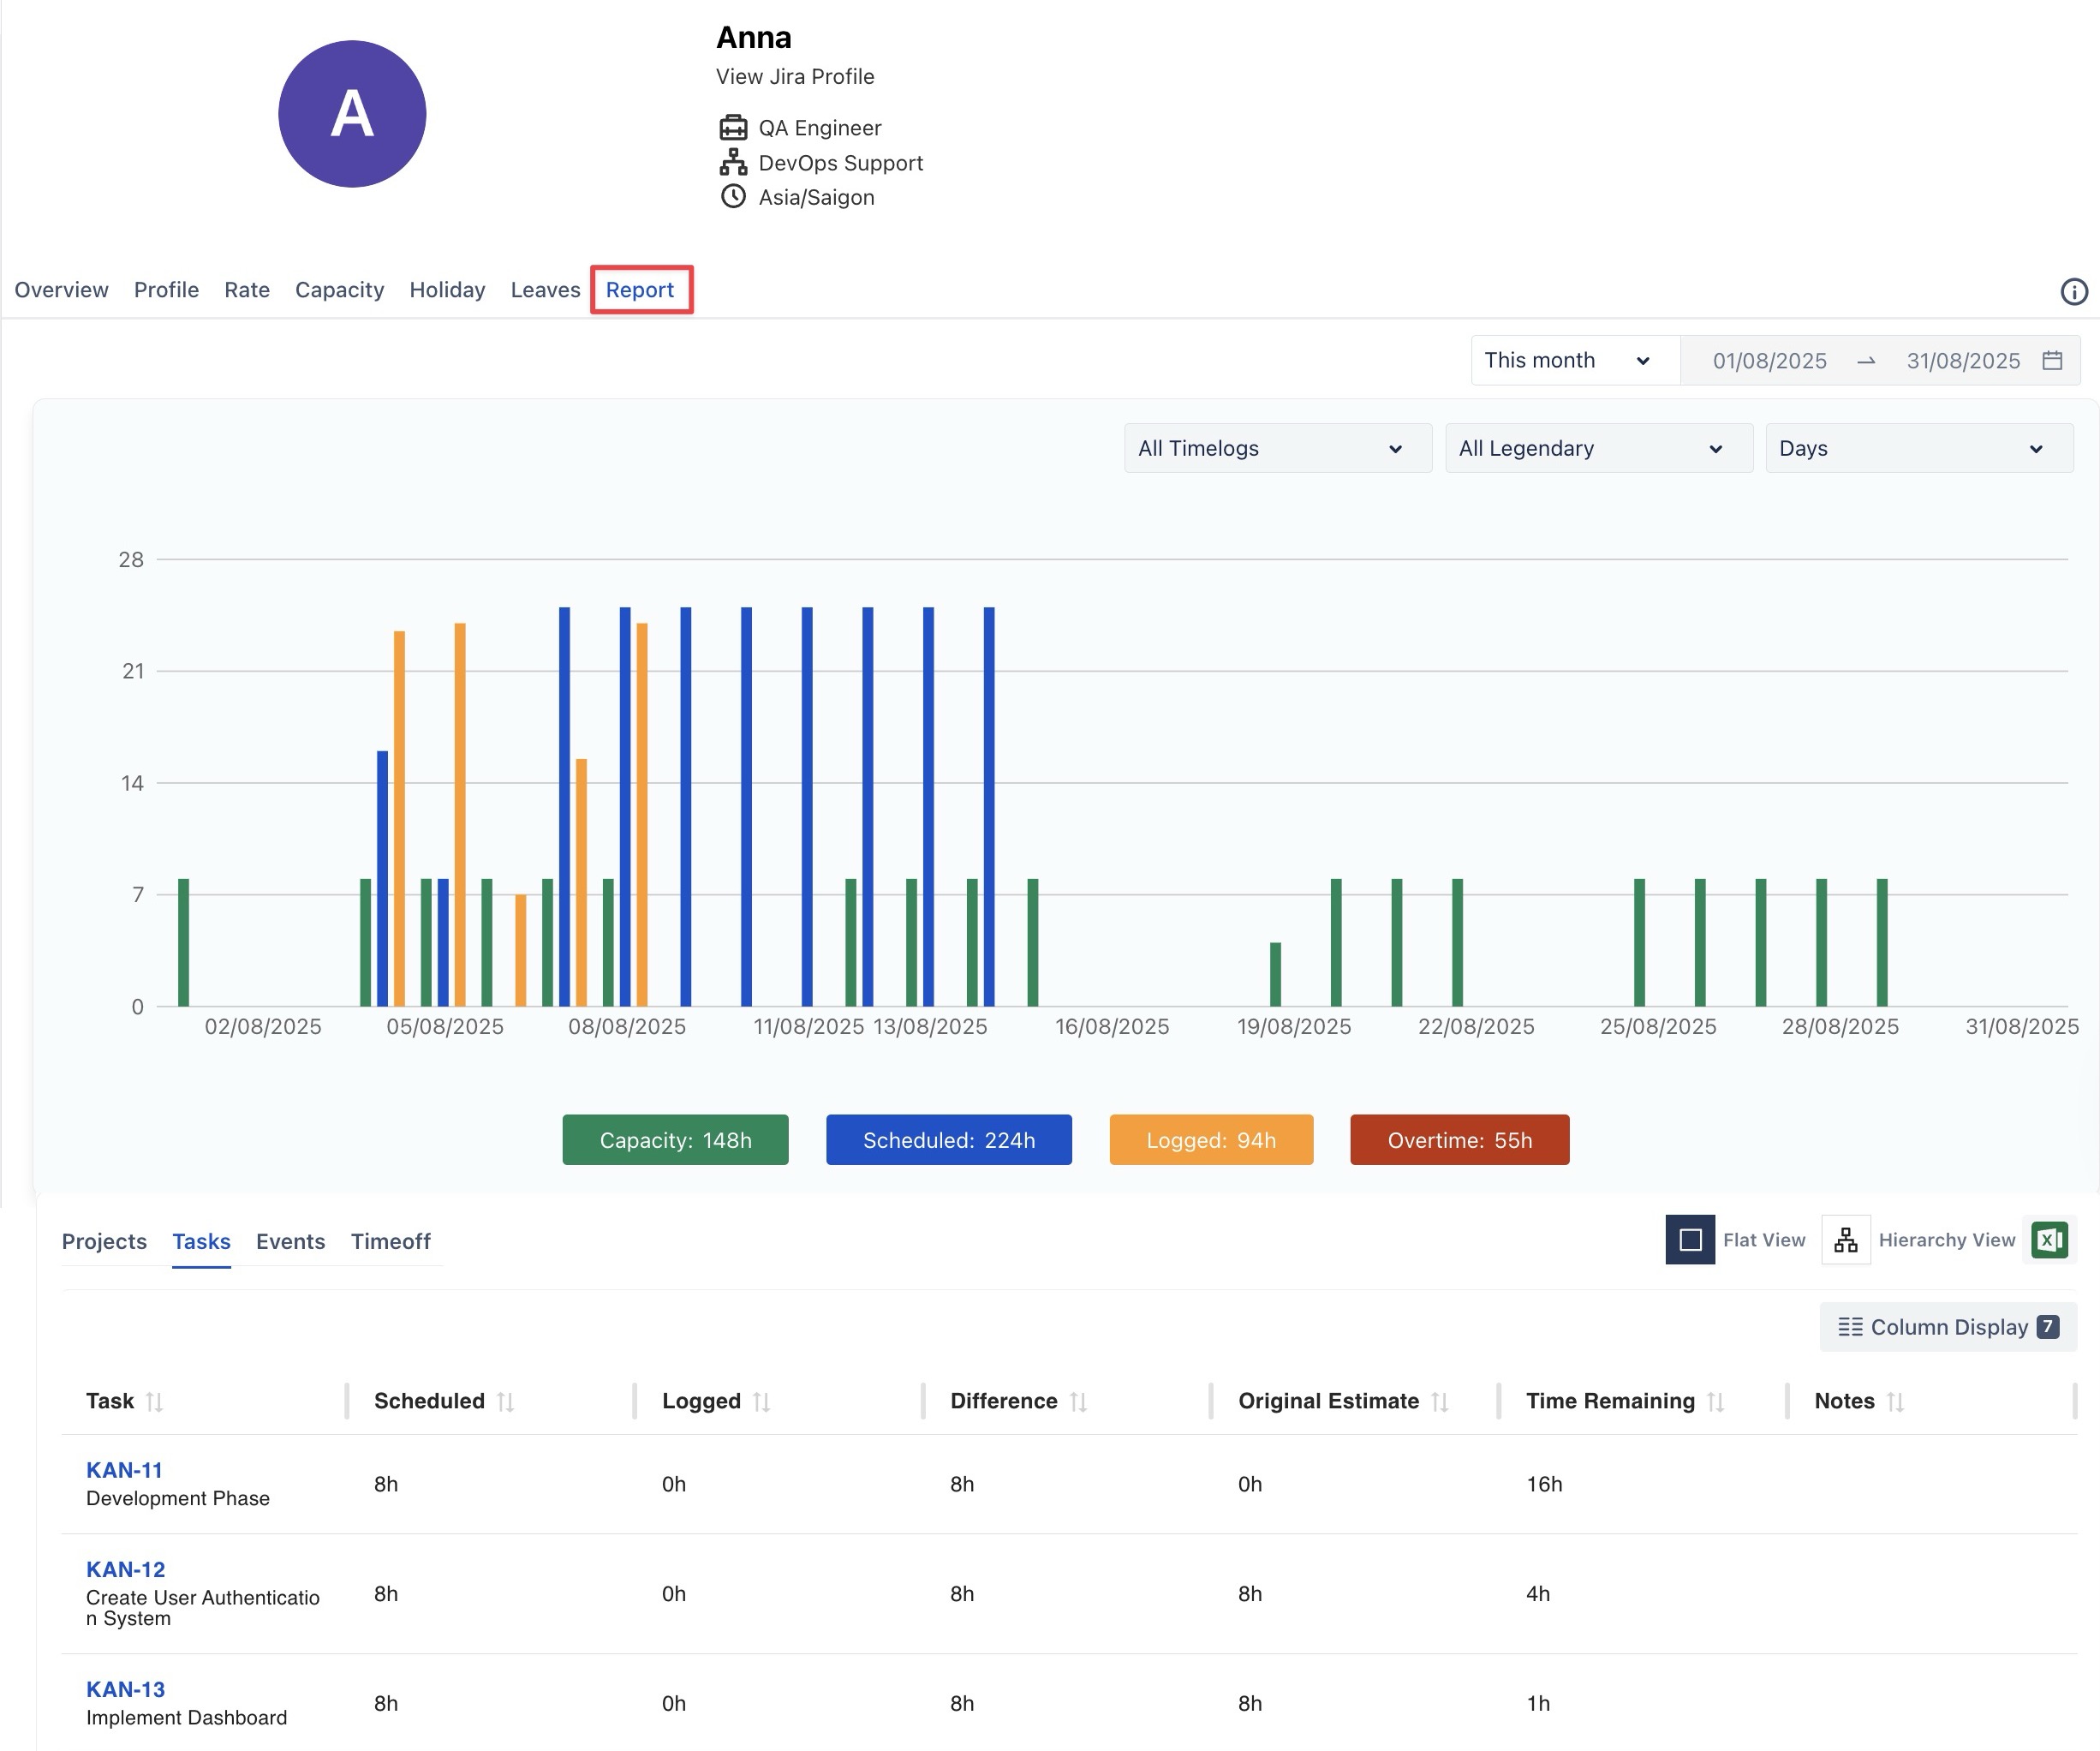Toggle the Scheduled: 224h legend
The width and height of the screenshot is (2100, 1751).
pos(948,1140)
